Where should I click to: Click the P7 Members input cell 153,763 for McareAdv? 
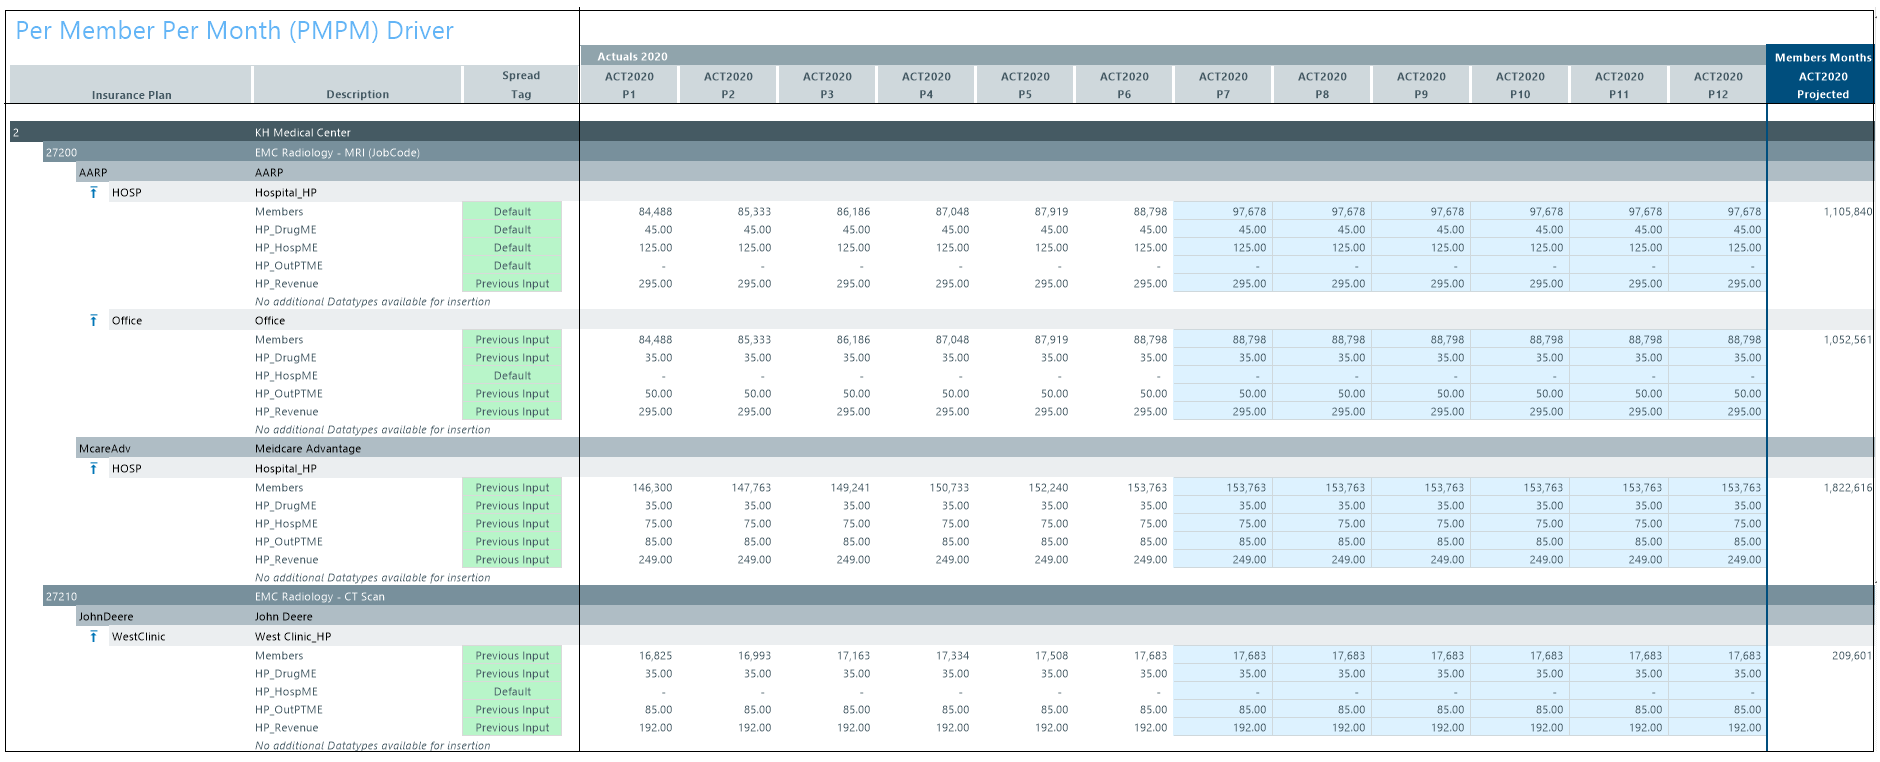1222,487
